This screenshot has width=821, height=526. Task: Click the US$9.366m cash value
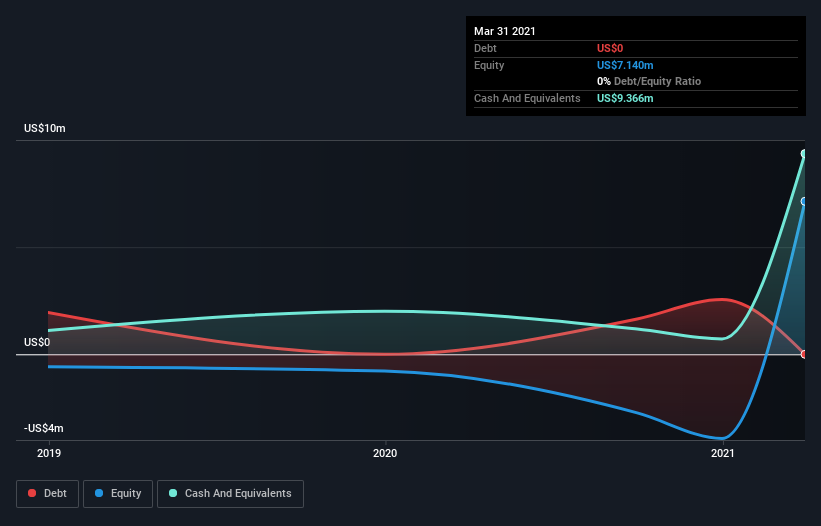point(625,98)
